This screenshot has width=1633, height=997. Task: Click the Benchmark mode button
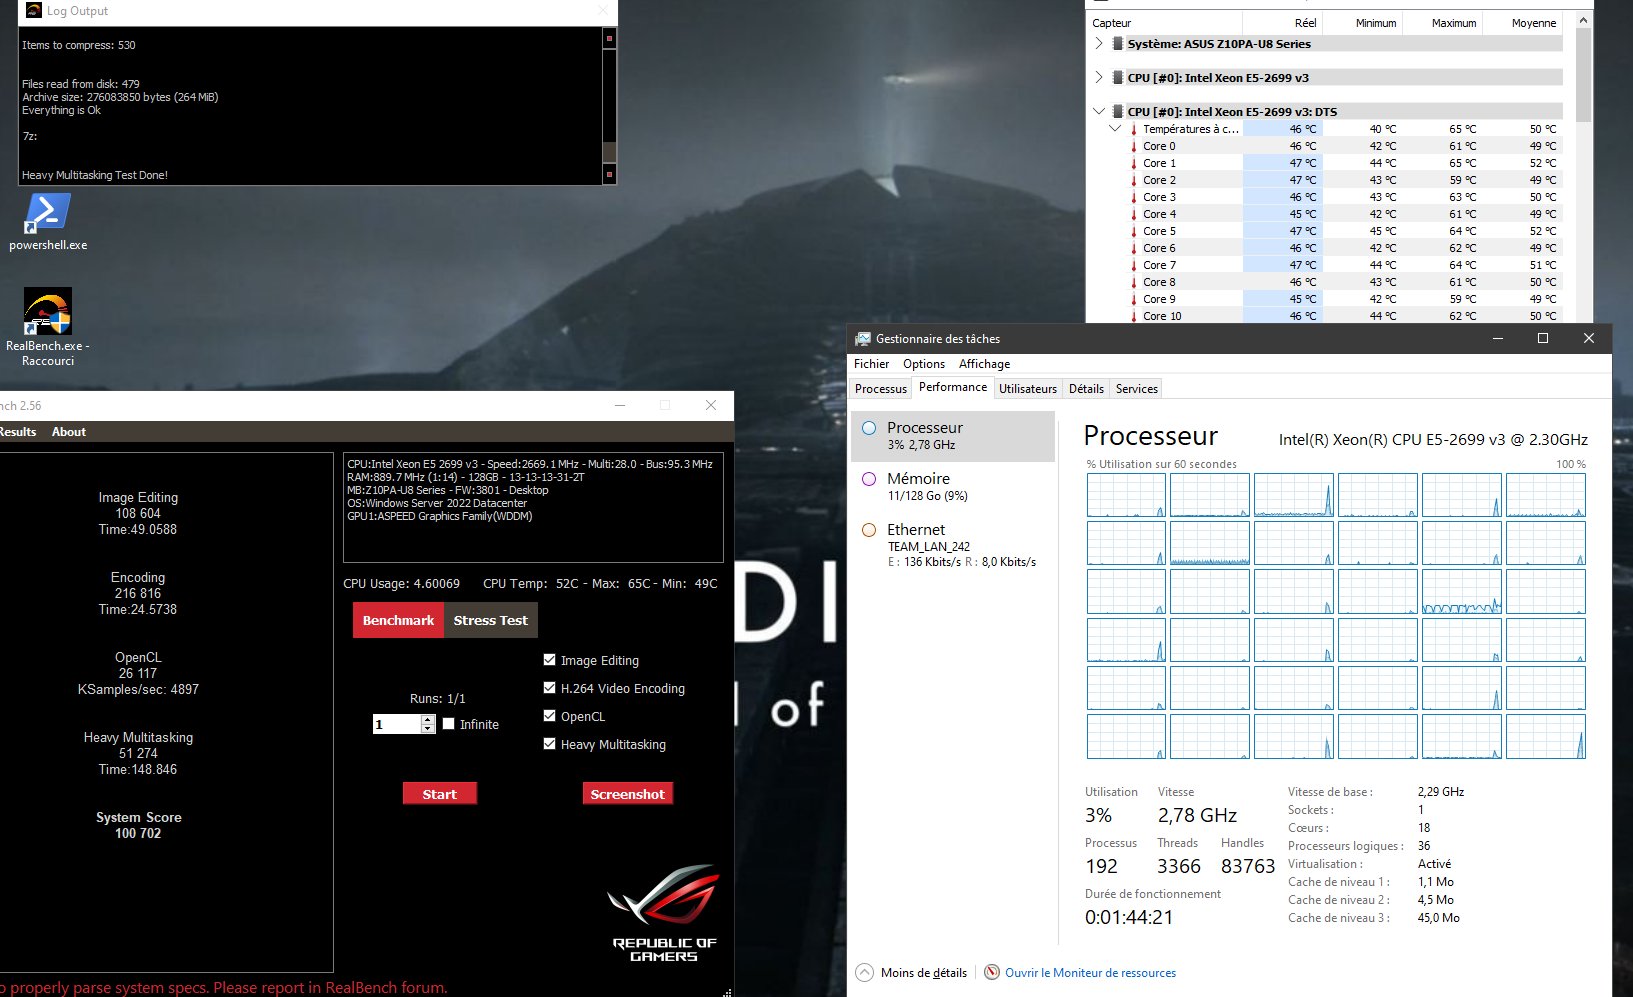click(x=398, y=620)
